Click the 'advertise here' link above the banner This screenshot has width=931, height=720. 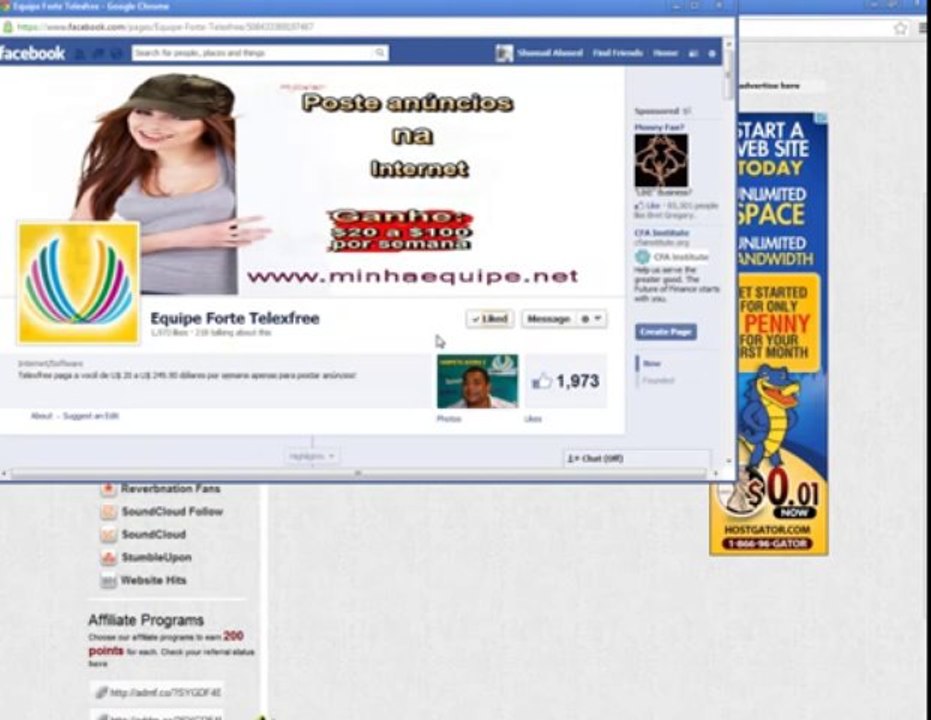point(769,85)
